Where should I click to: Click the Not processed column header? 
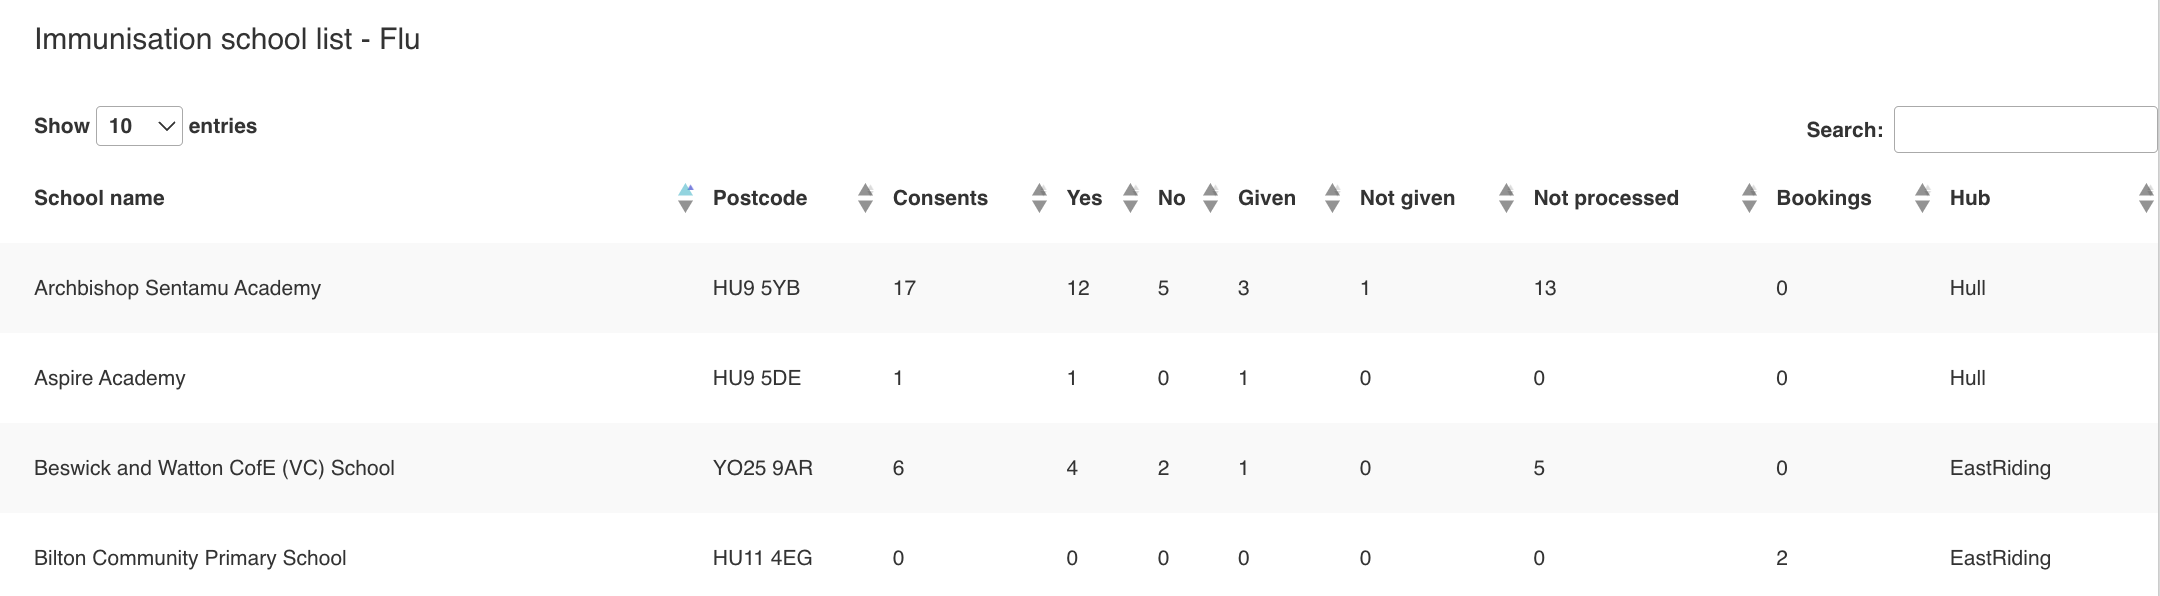click(1605, 198)
